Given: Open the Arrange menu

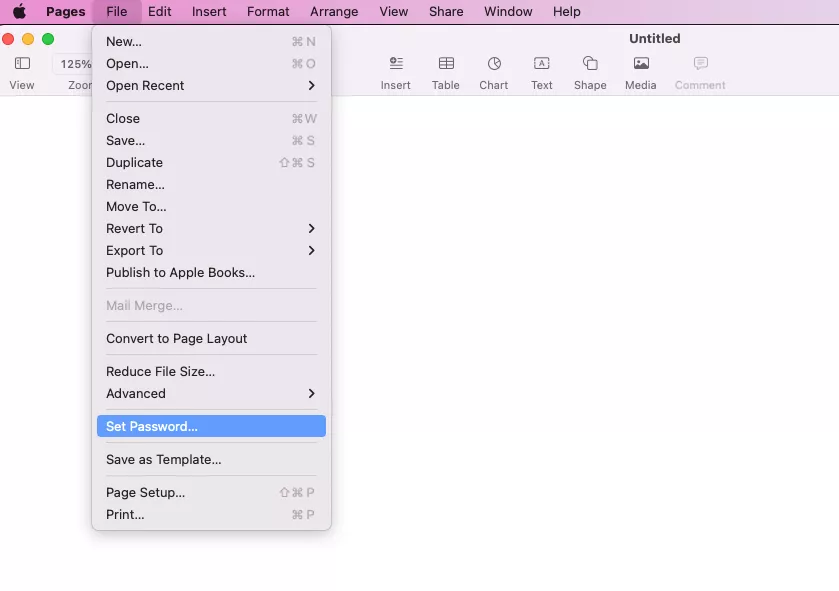Looking at the screenshot, I should (334, 11).
